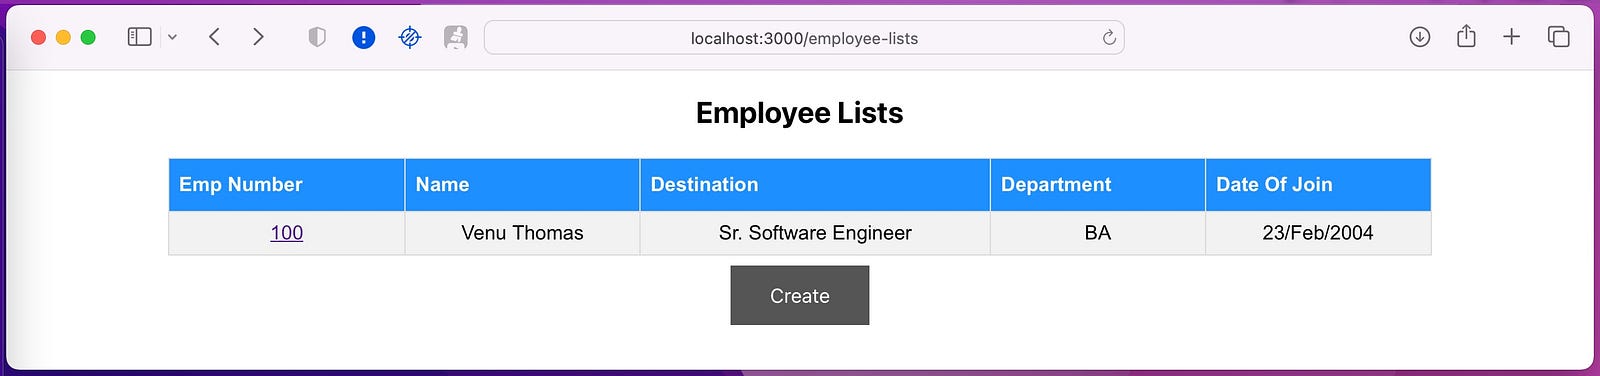Open the privacy report shield icon
The width and height of the screenshot is (1600, 376).
[317, 37]
